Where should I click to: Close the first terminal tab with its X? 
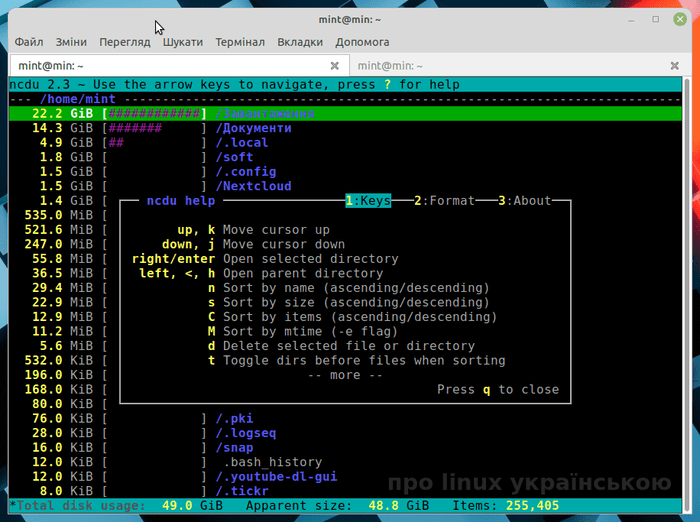334,66
